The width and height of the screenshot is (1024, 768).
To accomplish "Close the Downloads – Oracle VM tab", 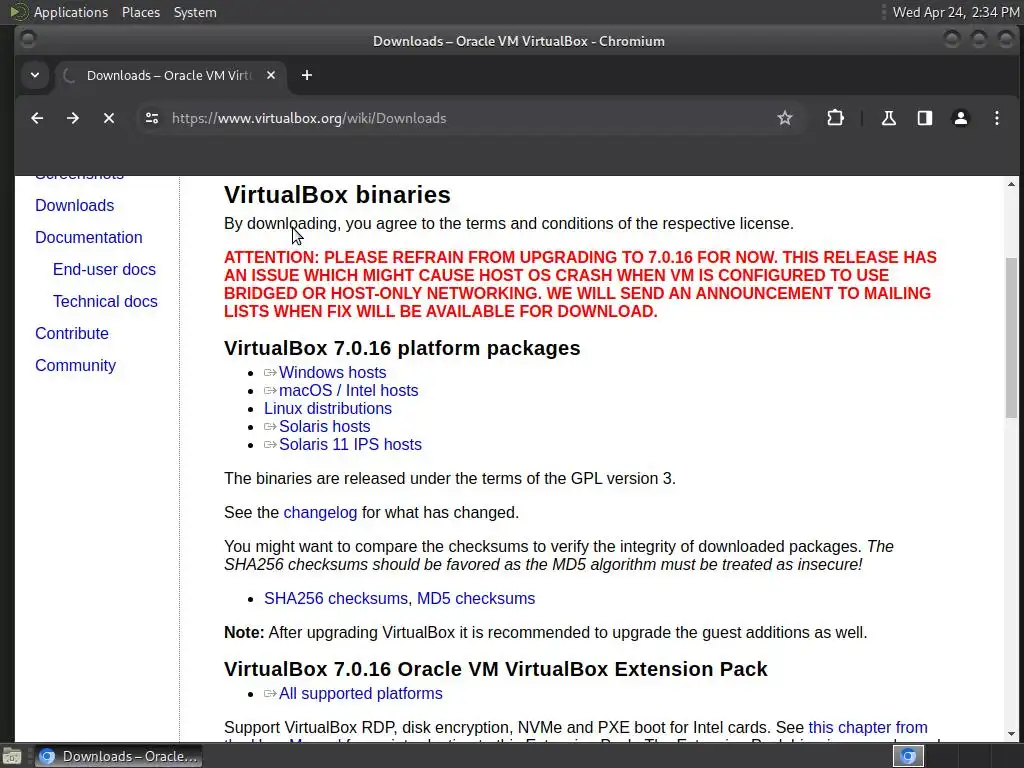I will point(271,75).
